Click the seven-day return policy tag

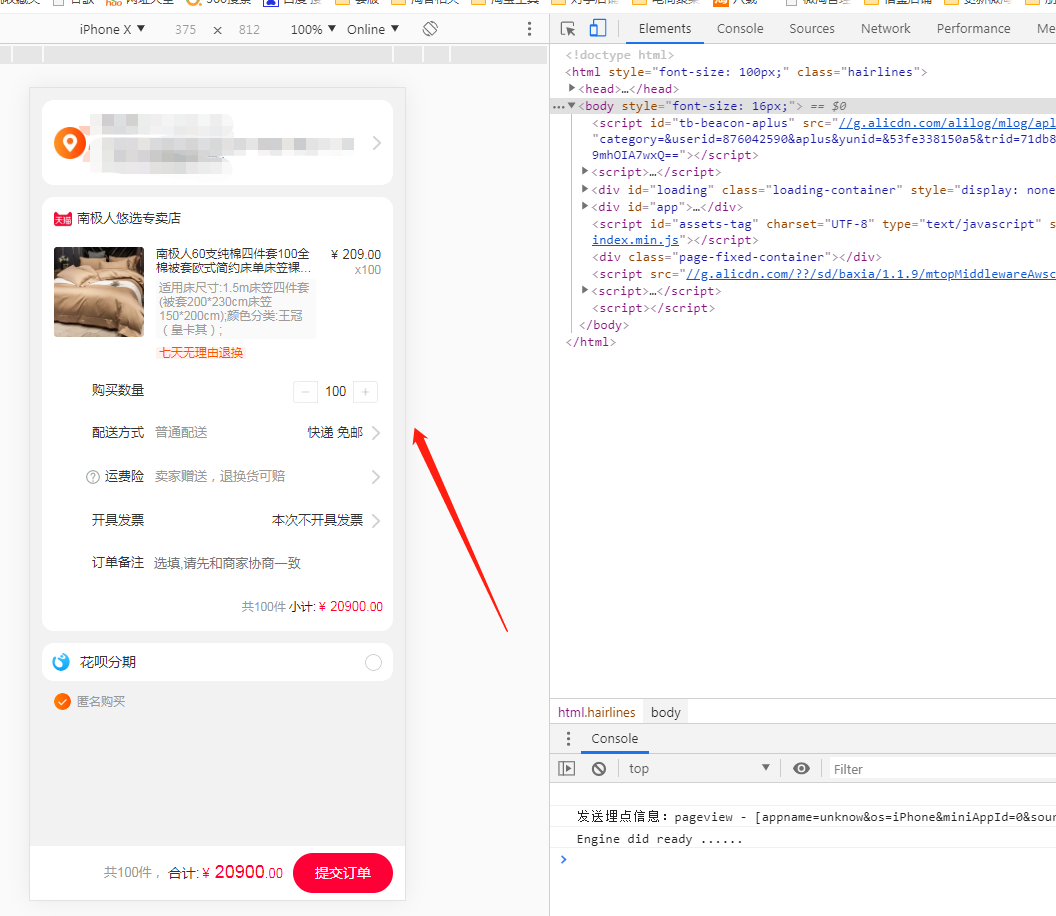[x=201, y=353]
